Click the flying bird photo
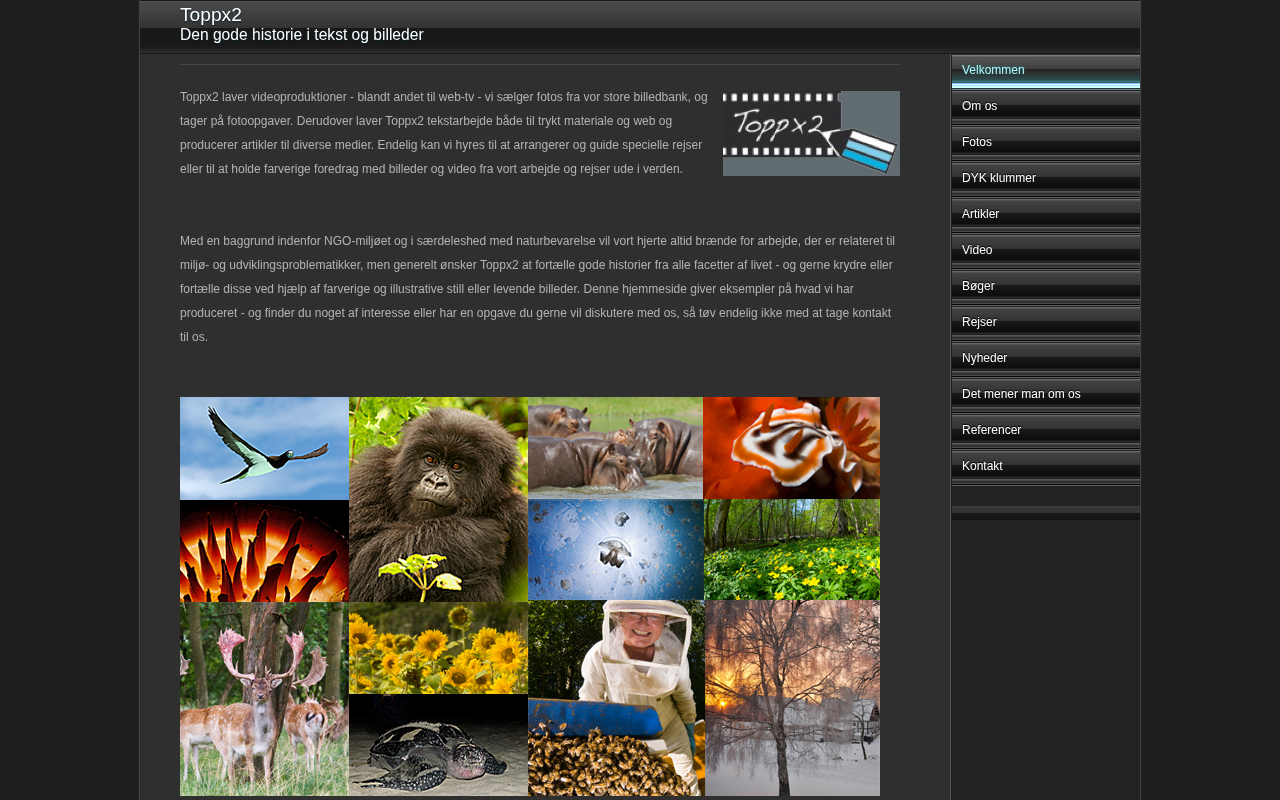 (264, 448)
